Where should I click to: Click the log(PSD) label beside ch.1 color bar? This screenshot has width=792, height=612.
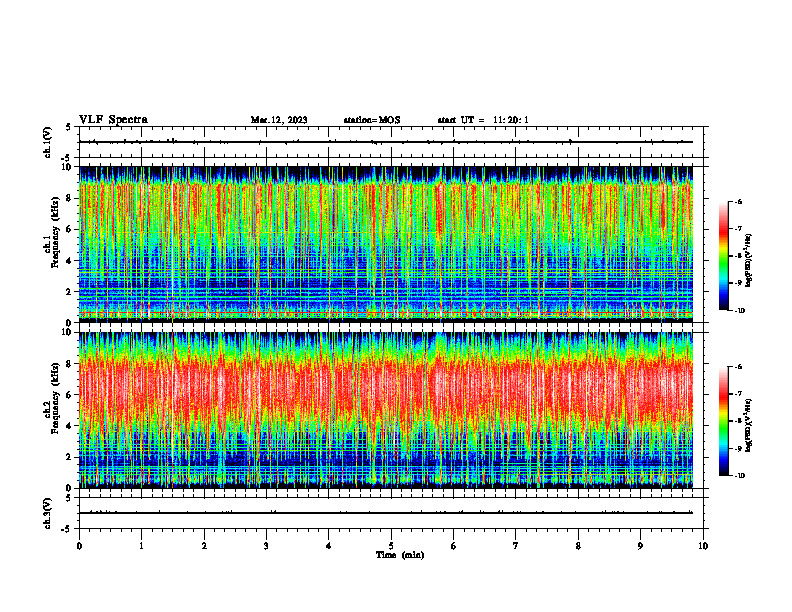[x=749, y=261]
